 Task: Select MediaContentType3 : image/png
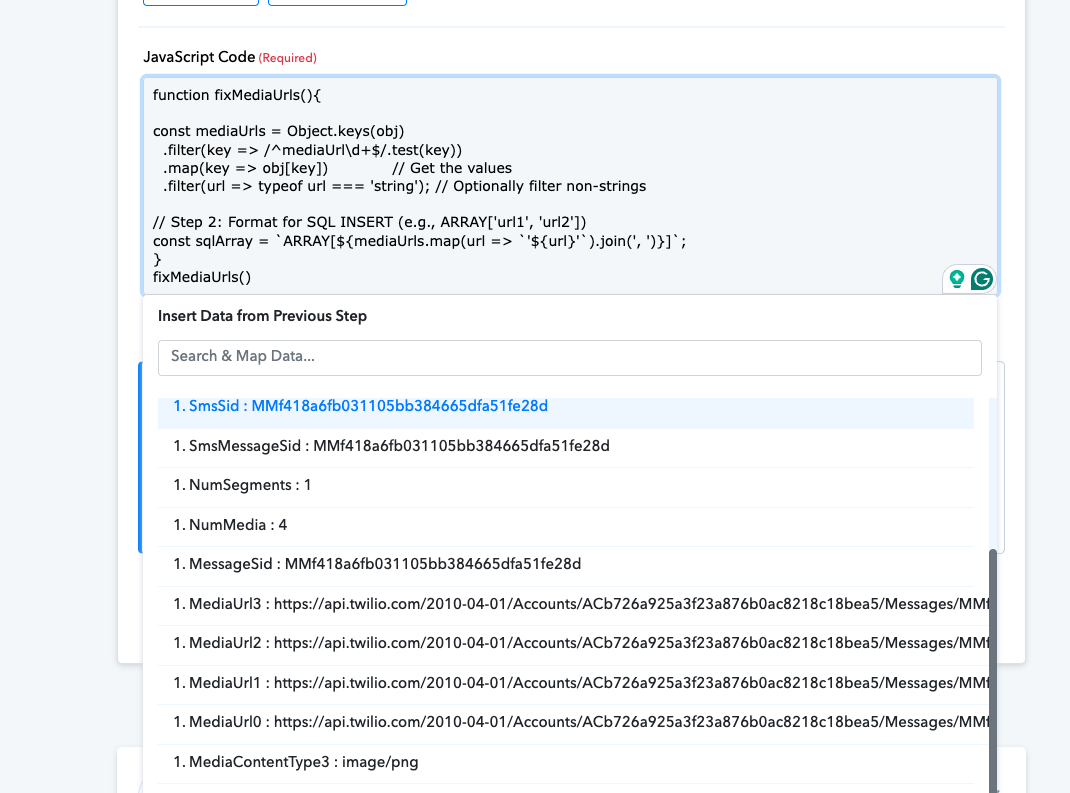point(566,762)
